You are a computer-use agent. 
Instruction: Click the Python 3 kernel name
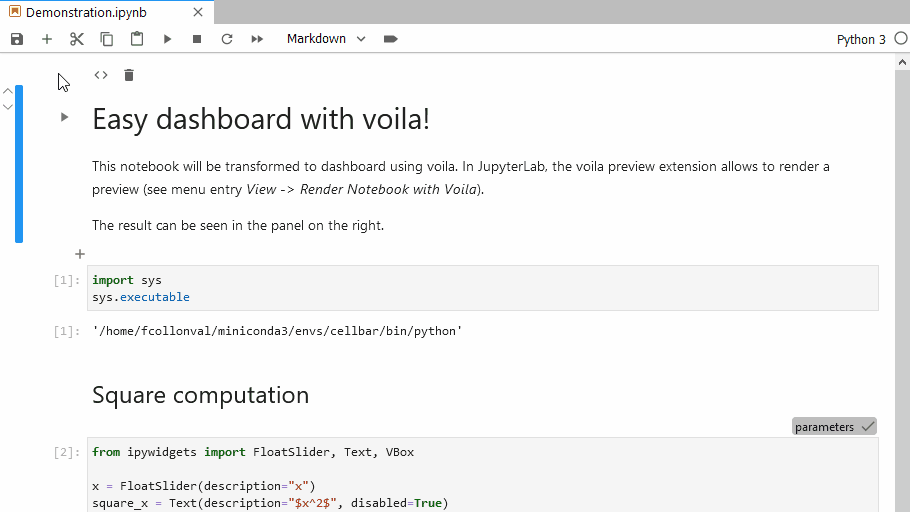(861, 39)
